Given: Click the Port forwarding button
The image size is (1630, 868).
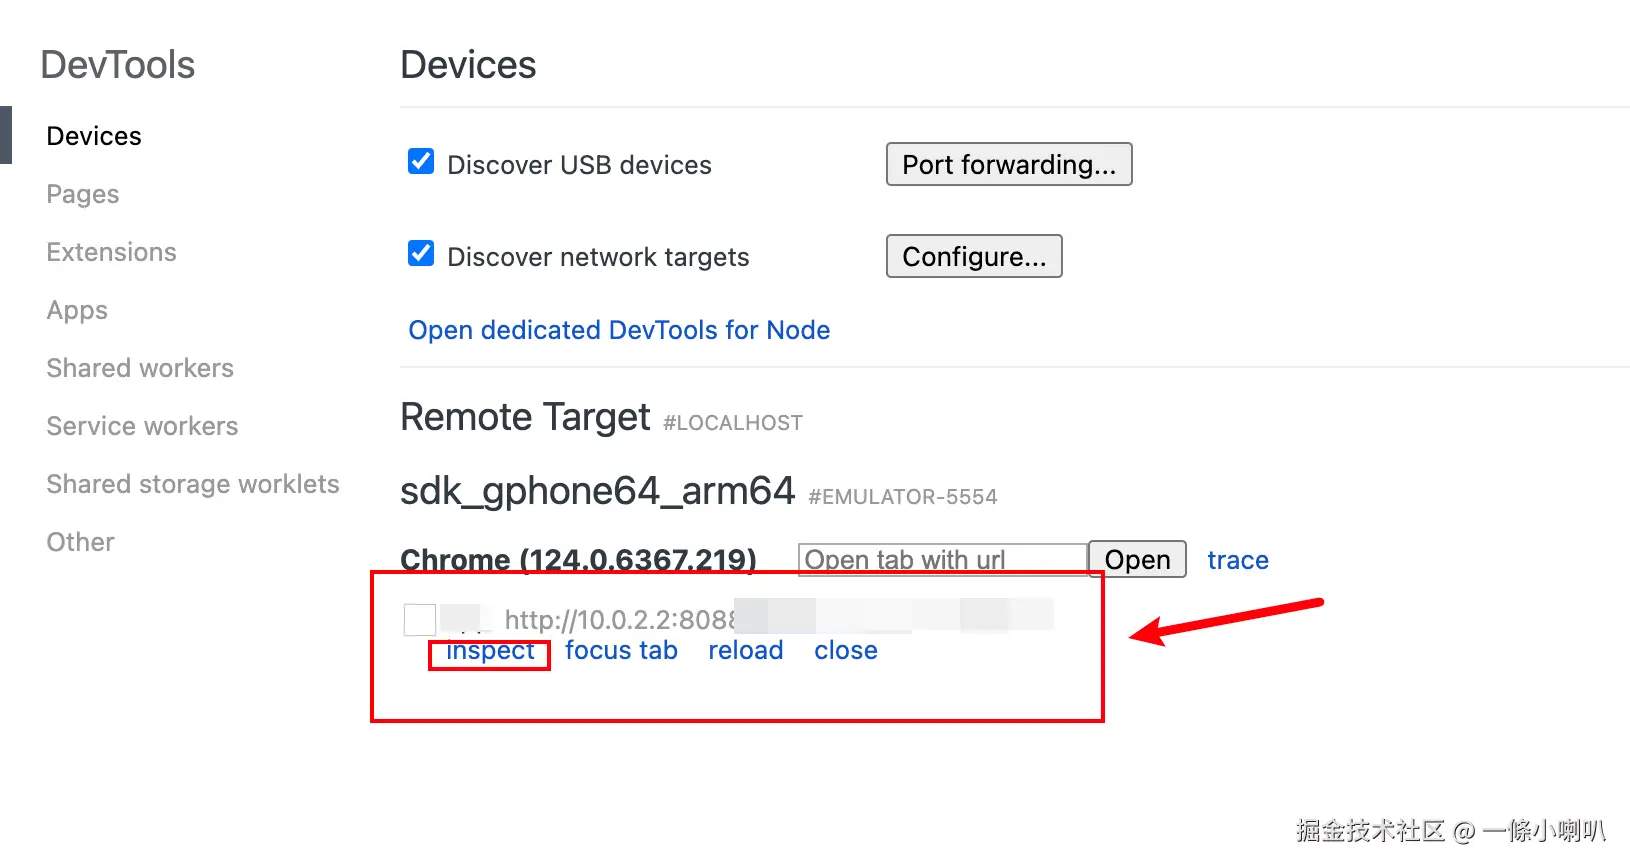Looking at the screenshot, I should coord(1008,164).
